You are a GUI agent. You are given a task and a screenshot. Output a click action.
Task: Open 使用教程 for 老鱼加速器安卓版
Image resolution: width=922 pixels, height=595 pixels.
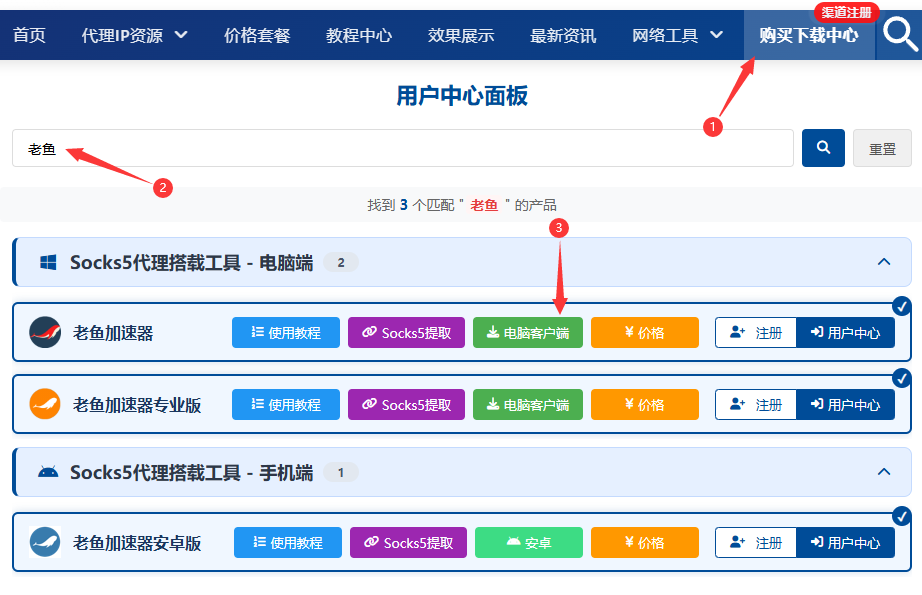pos(288,543)
